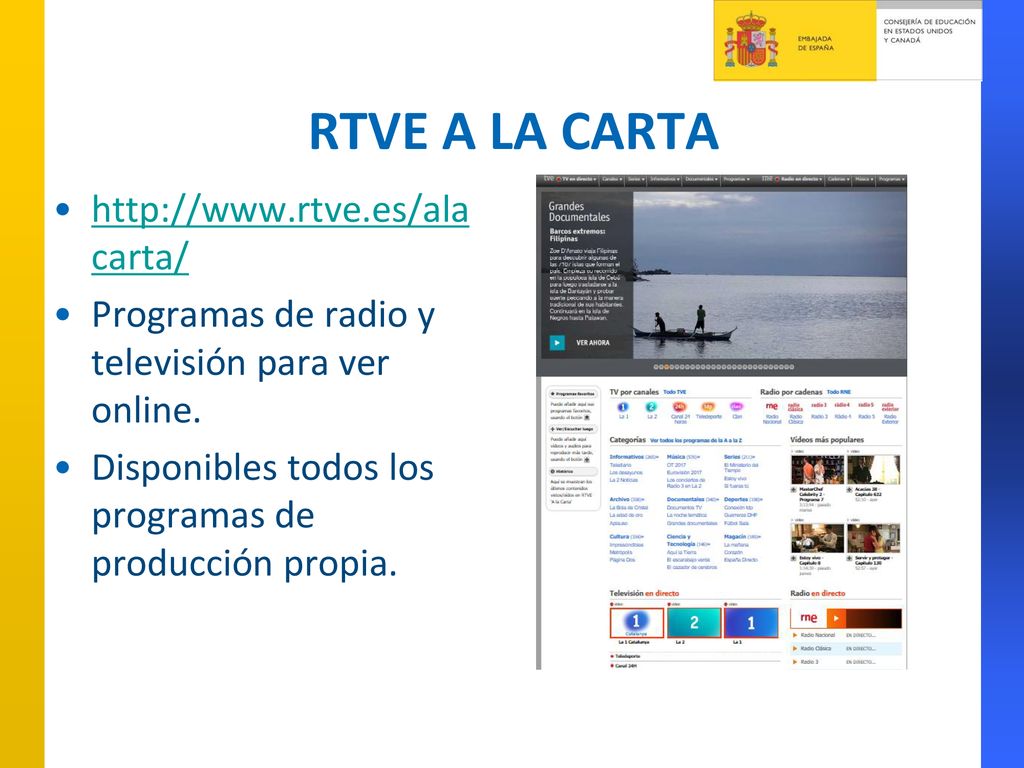Image resolution: width=1024 pixels, height=768 pixels.
Task: Open the rtve.es/alacarta hyperlink
Action: (280, 233)
